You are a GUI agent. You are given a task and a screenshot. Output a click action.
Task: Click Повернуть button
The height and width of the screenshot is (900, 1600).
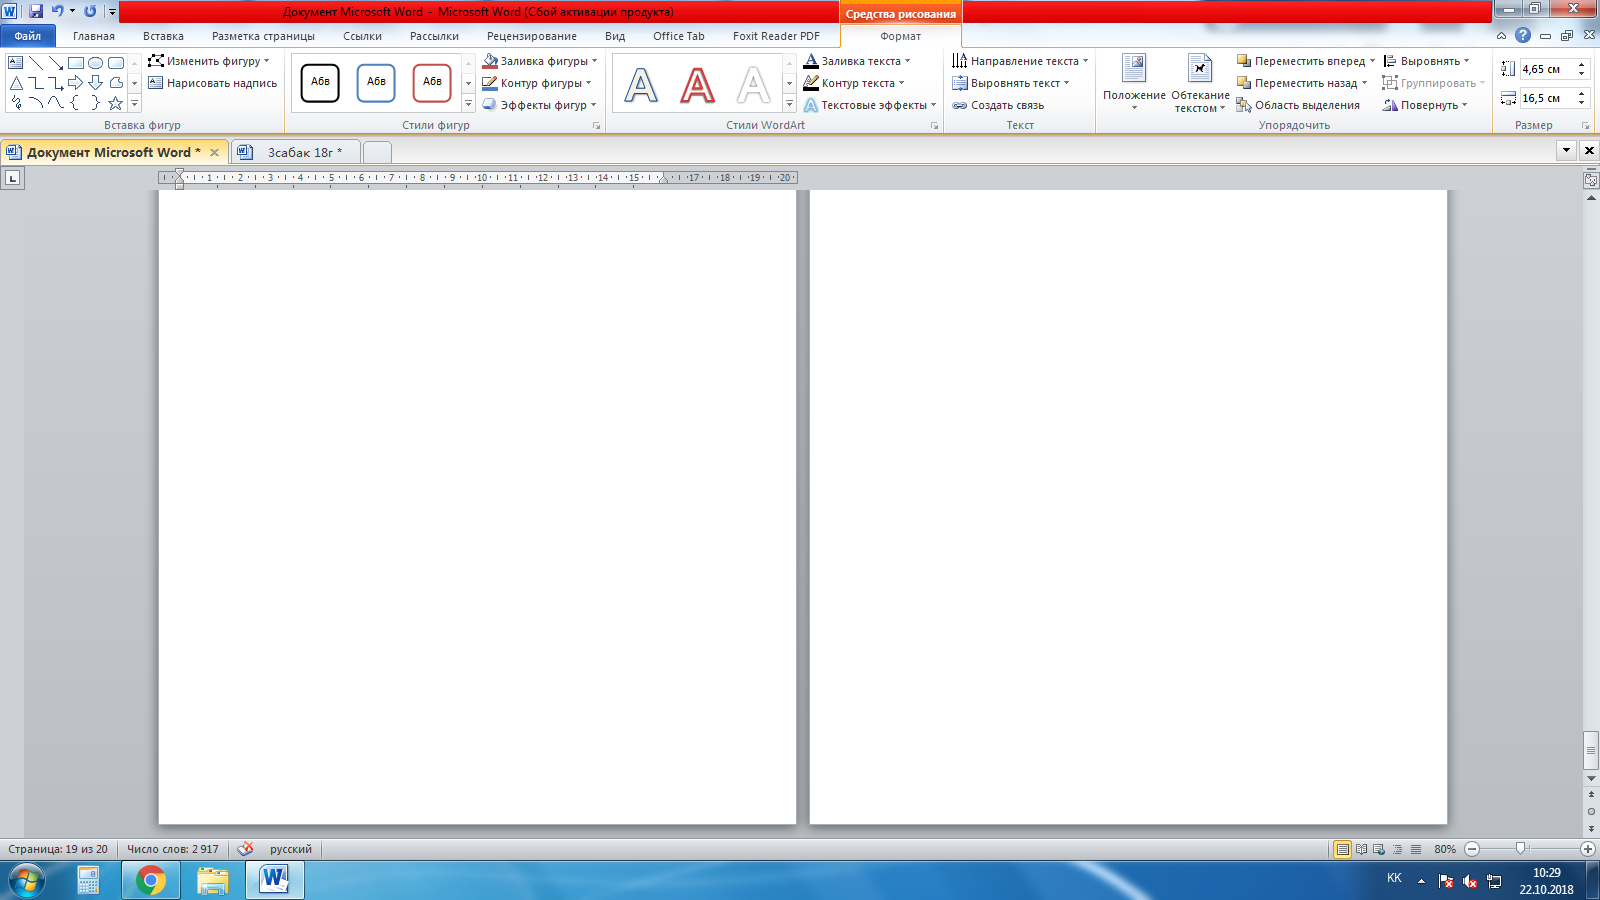pos(1426,105)
